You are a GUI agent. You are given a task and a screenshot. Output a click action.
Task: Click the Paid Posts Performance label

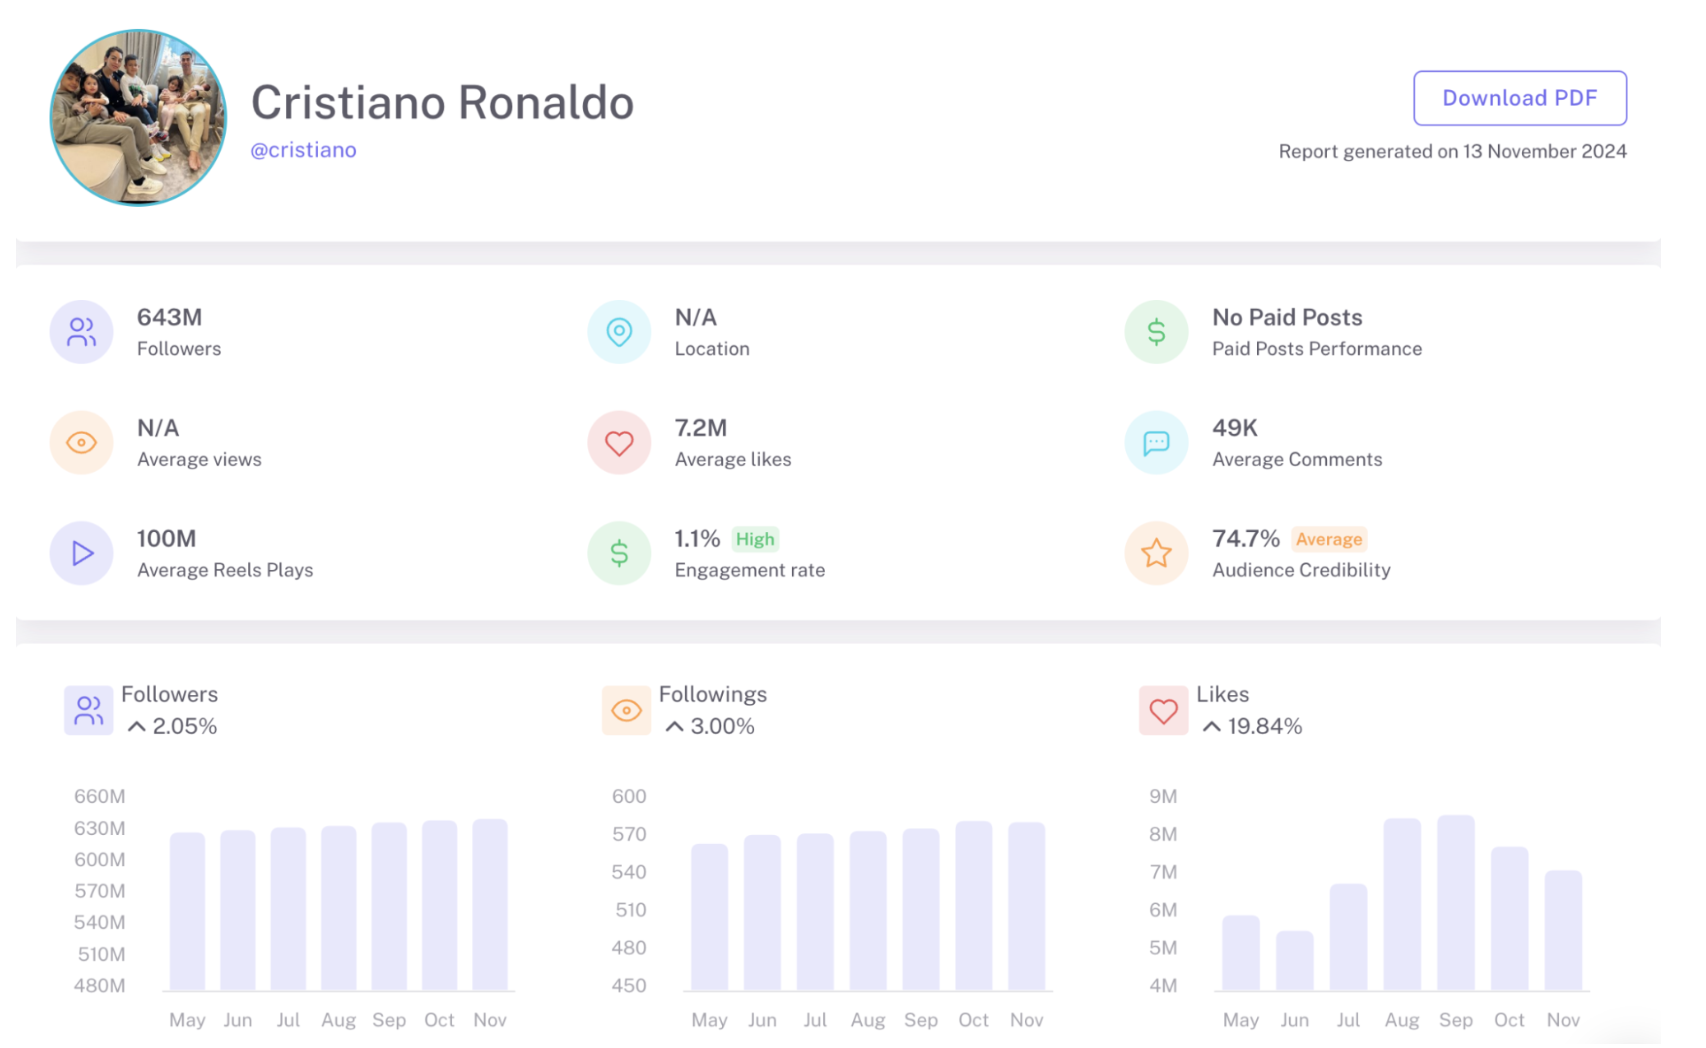(1317, 349)
